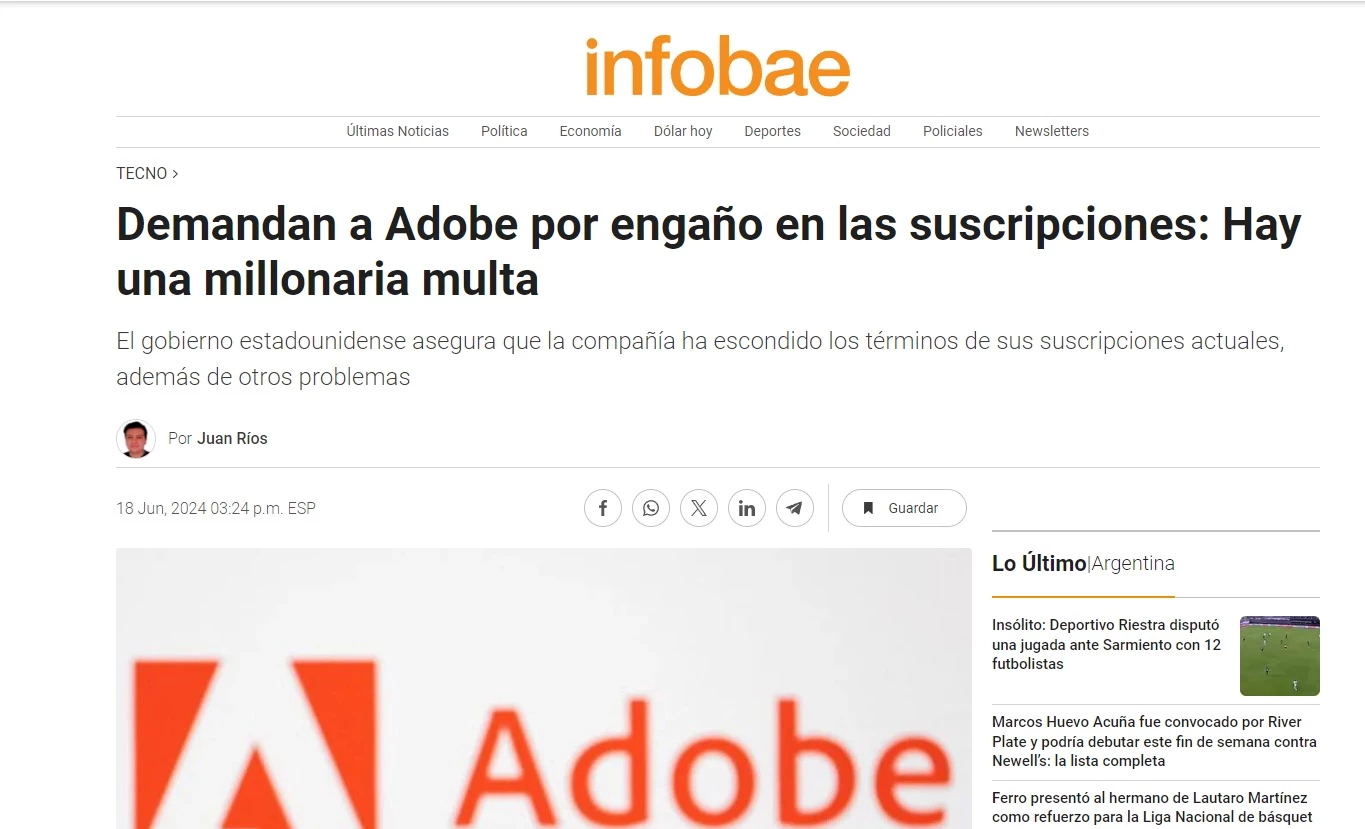Click the infobae logo
This screenshot has width=1365, height=829.
click(x=717, y=66)
